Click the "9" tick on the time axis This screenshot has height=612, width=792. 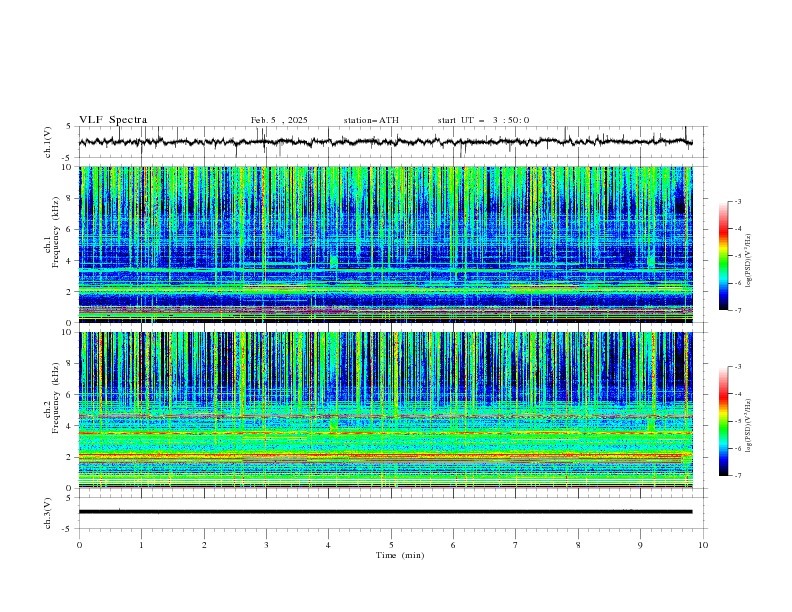640,545
